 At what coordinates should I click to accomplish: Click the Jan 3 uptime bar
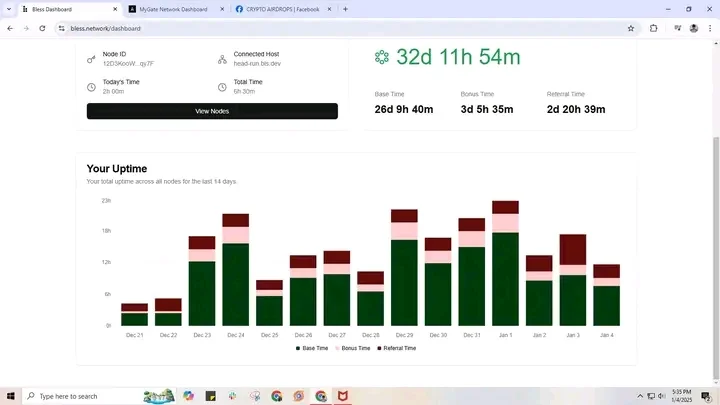pos(573,280)
